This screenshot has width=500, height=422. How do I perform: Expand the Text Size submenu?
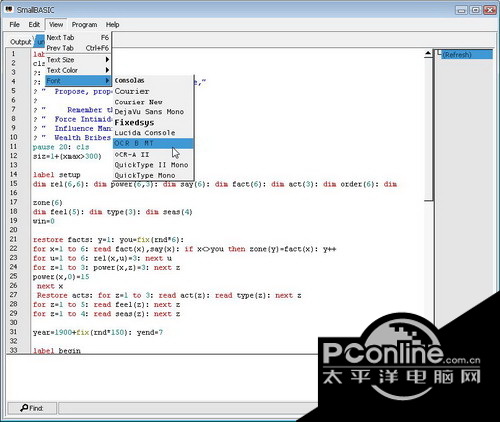[x=78, y=60]
